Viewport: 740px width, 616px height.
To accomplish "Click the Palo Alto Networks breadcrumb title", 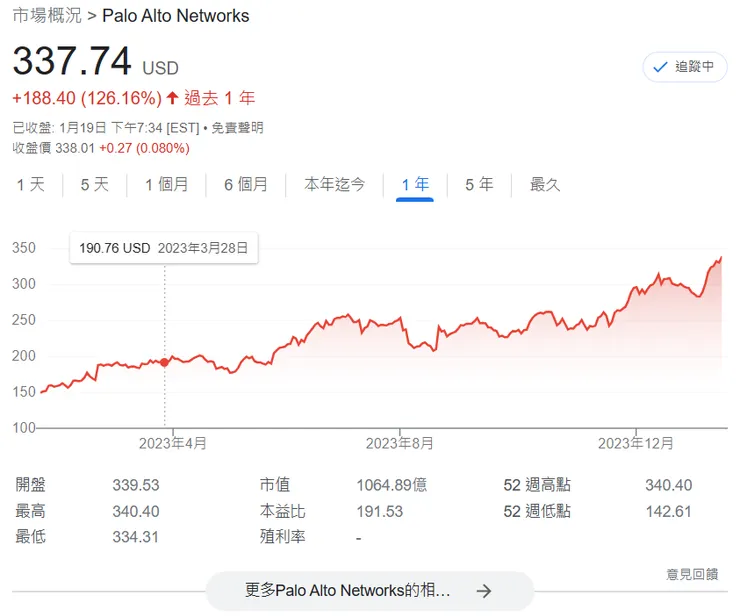I will [176, 16].
